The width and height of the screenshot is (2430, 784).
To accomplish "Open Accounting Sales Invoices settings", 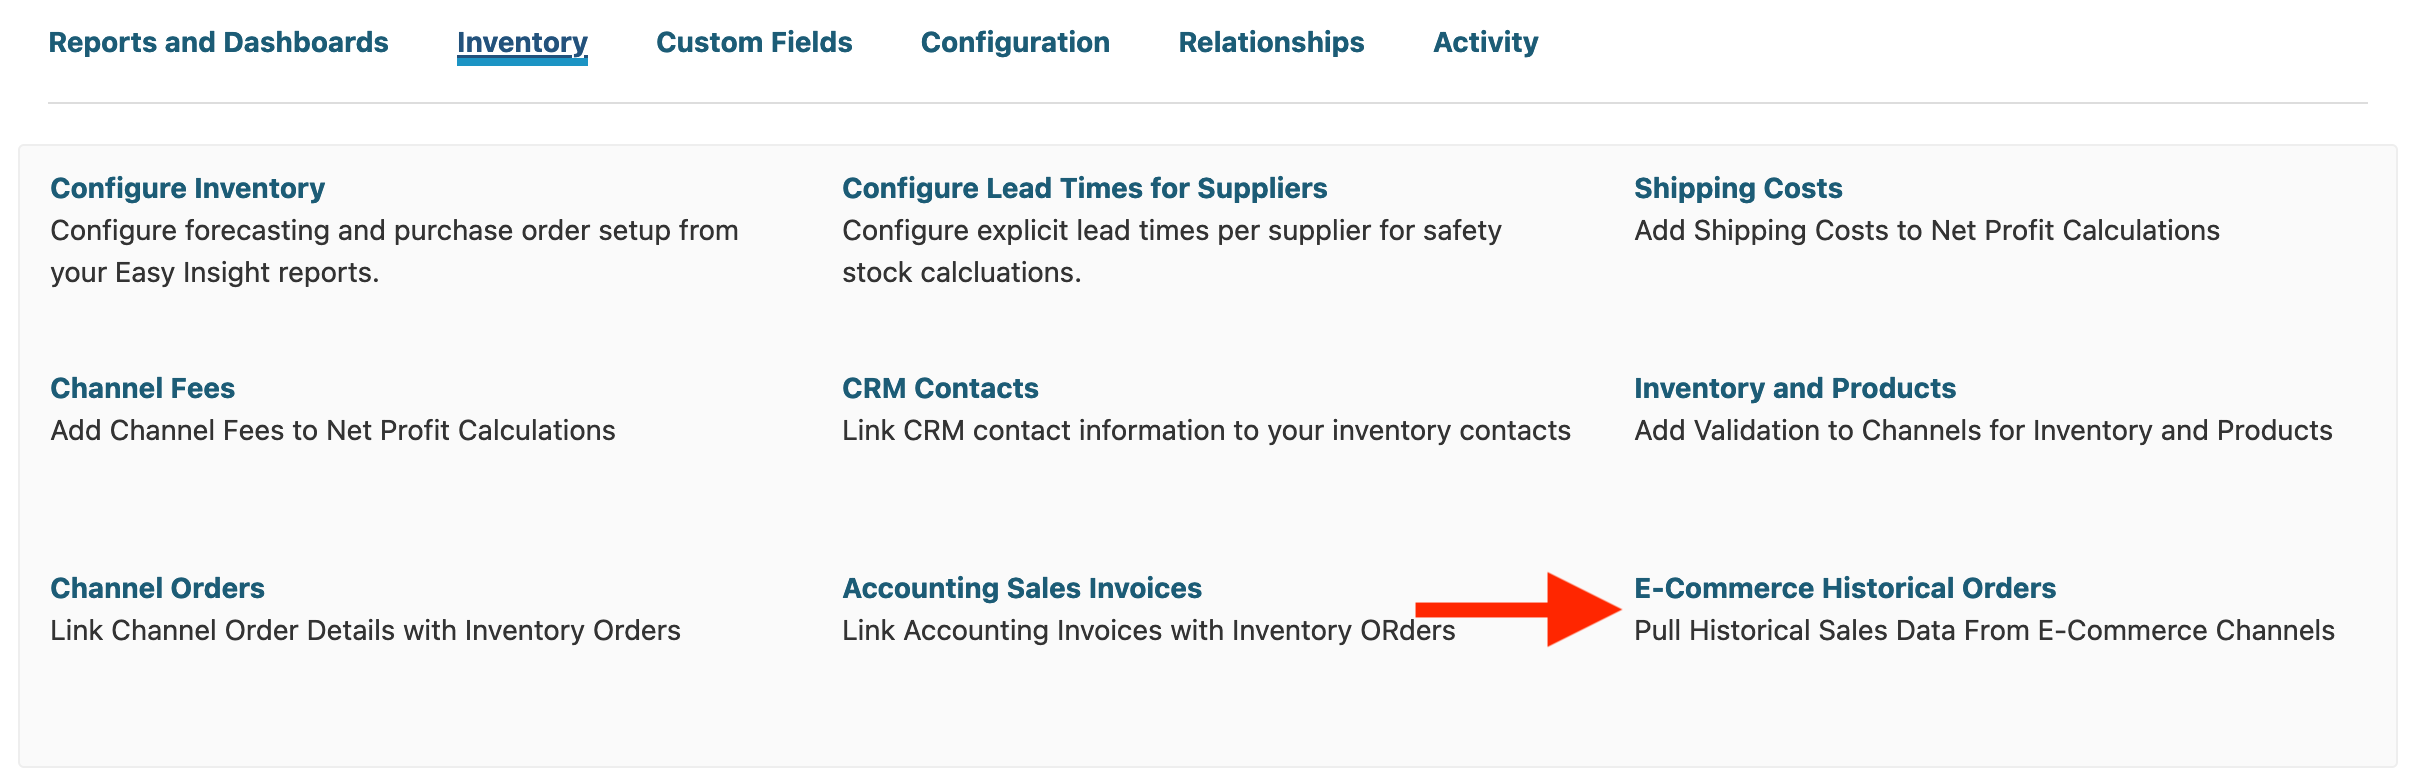I will pyautogui.click(x=1021, y=588).
